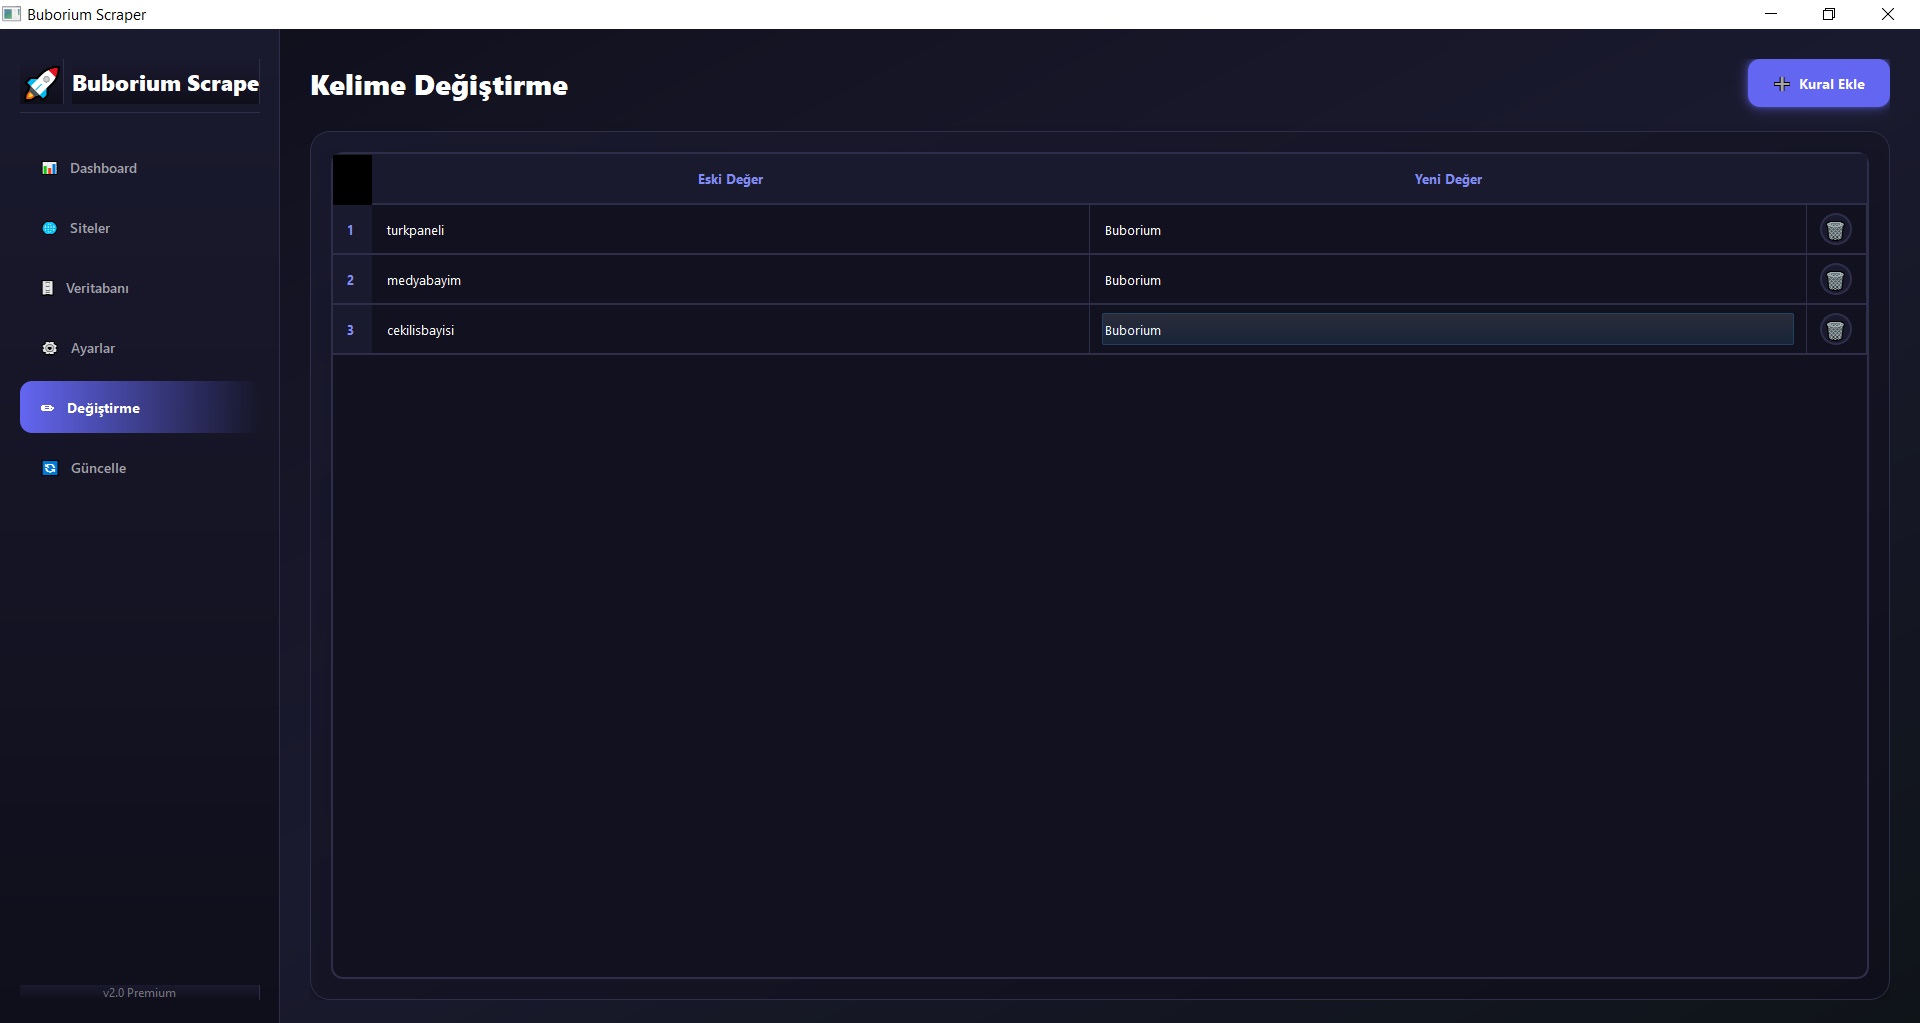The image size is (1920, 1023).
Task: Click the Siteler globe icon
Action: tap(49, 228)
